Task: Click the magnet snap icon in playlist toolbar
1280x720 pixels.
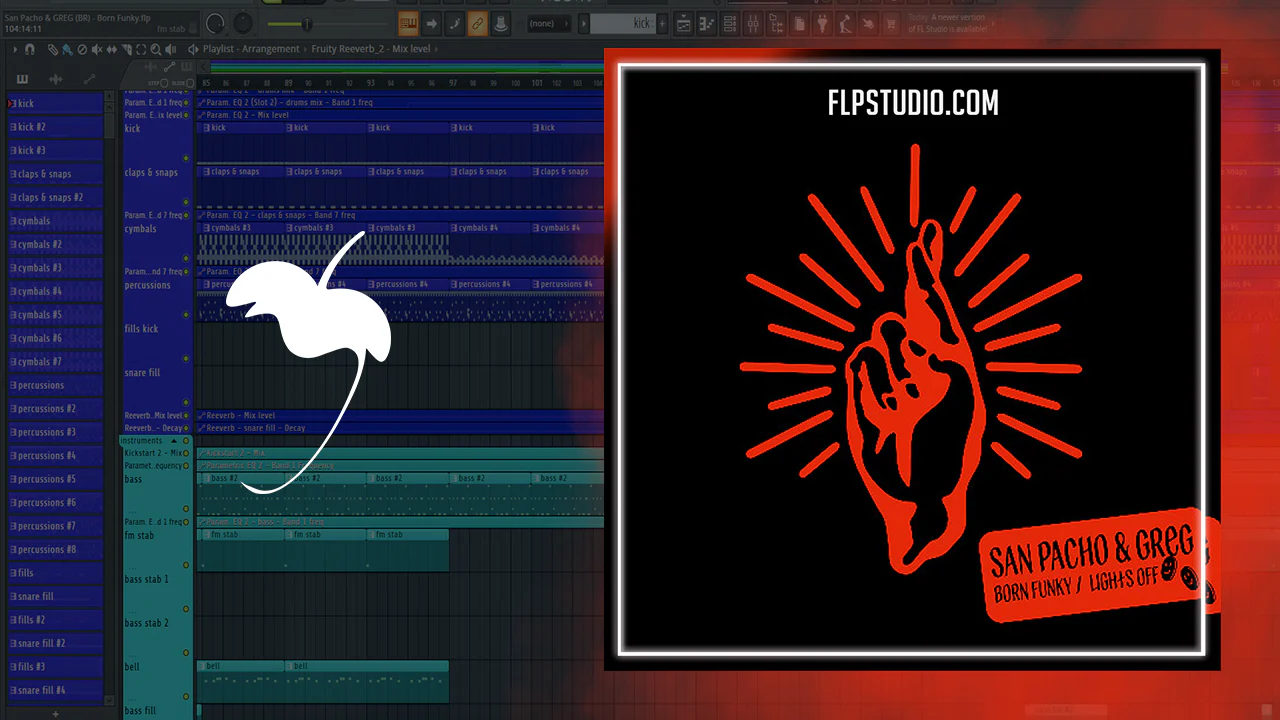Action: 30,49
